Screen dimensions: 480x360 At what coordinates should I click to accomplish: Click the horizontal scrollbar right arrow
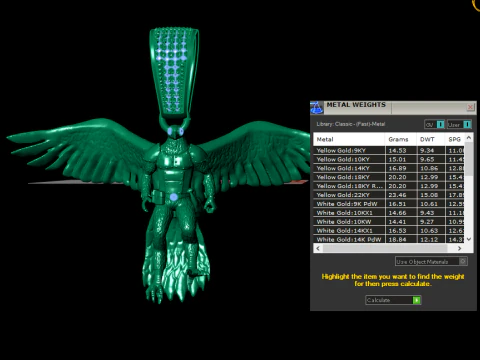(x=460, y=248)
